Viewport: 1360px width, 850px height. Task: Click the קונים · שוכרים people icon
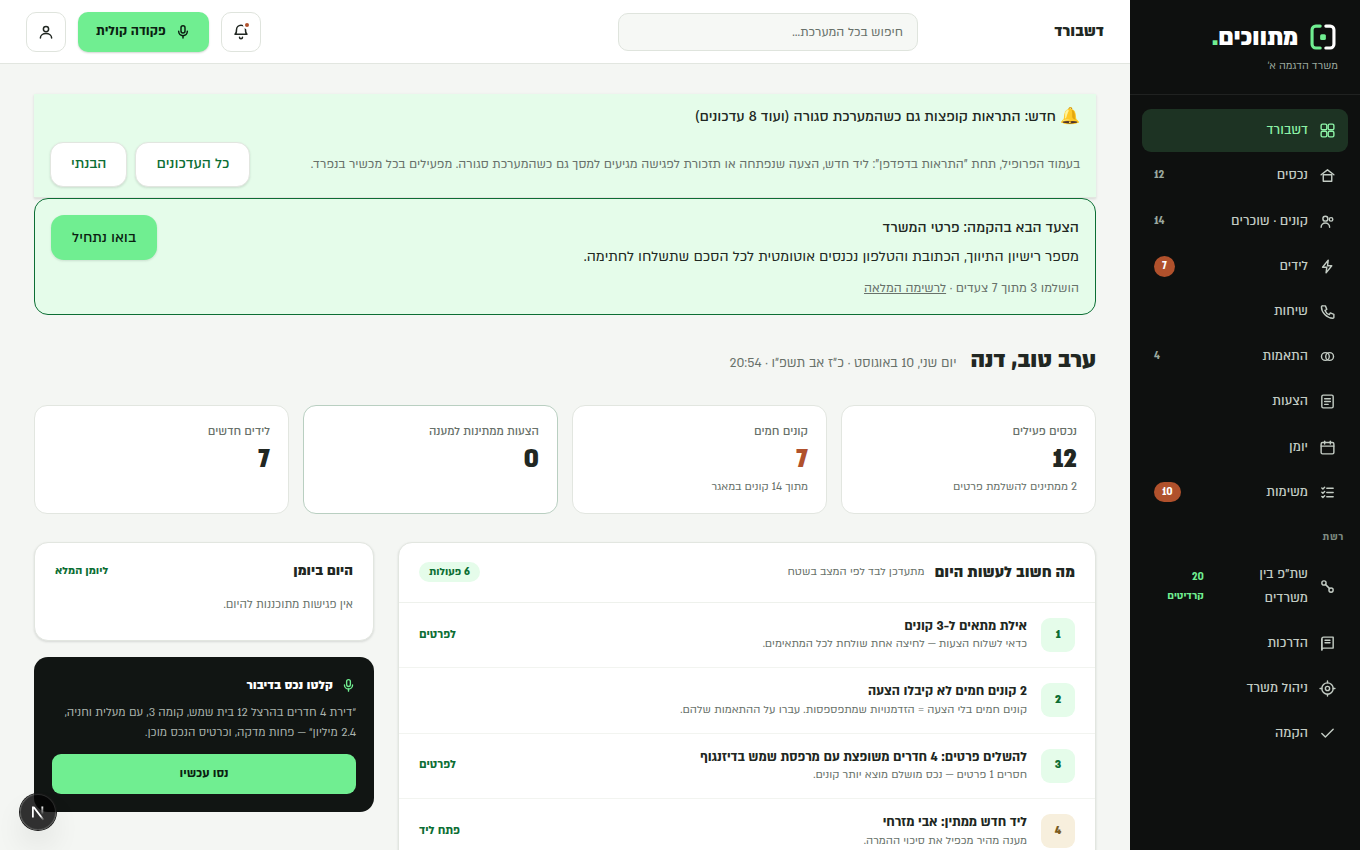(1327, 221)
